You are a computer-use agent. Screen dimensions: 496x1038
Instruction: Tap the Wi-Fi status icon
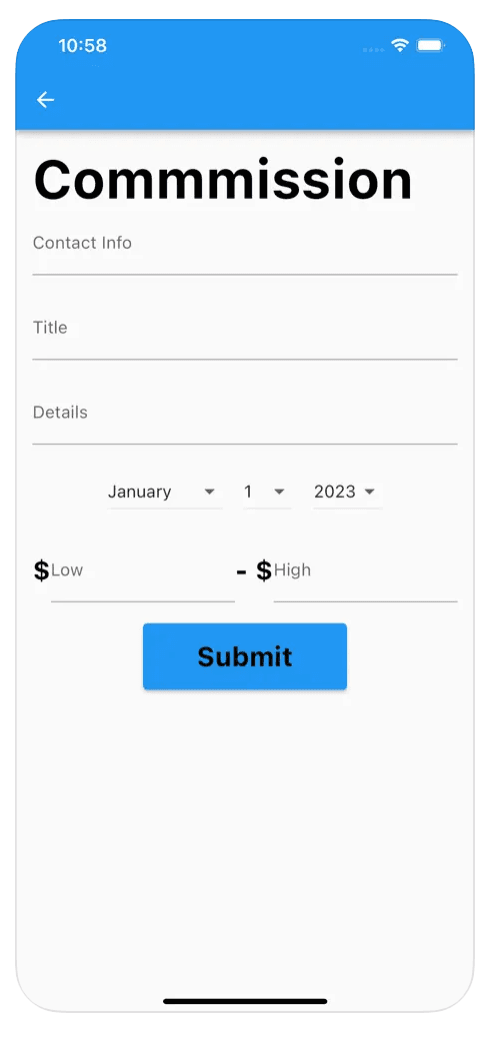coord(400,46)
